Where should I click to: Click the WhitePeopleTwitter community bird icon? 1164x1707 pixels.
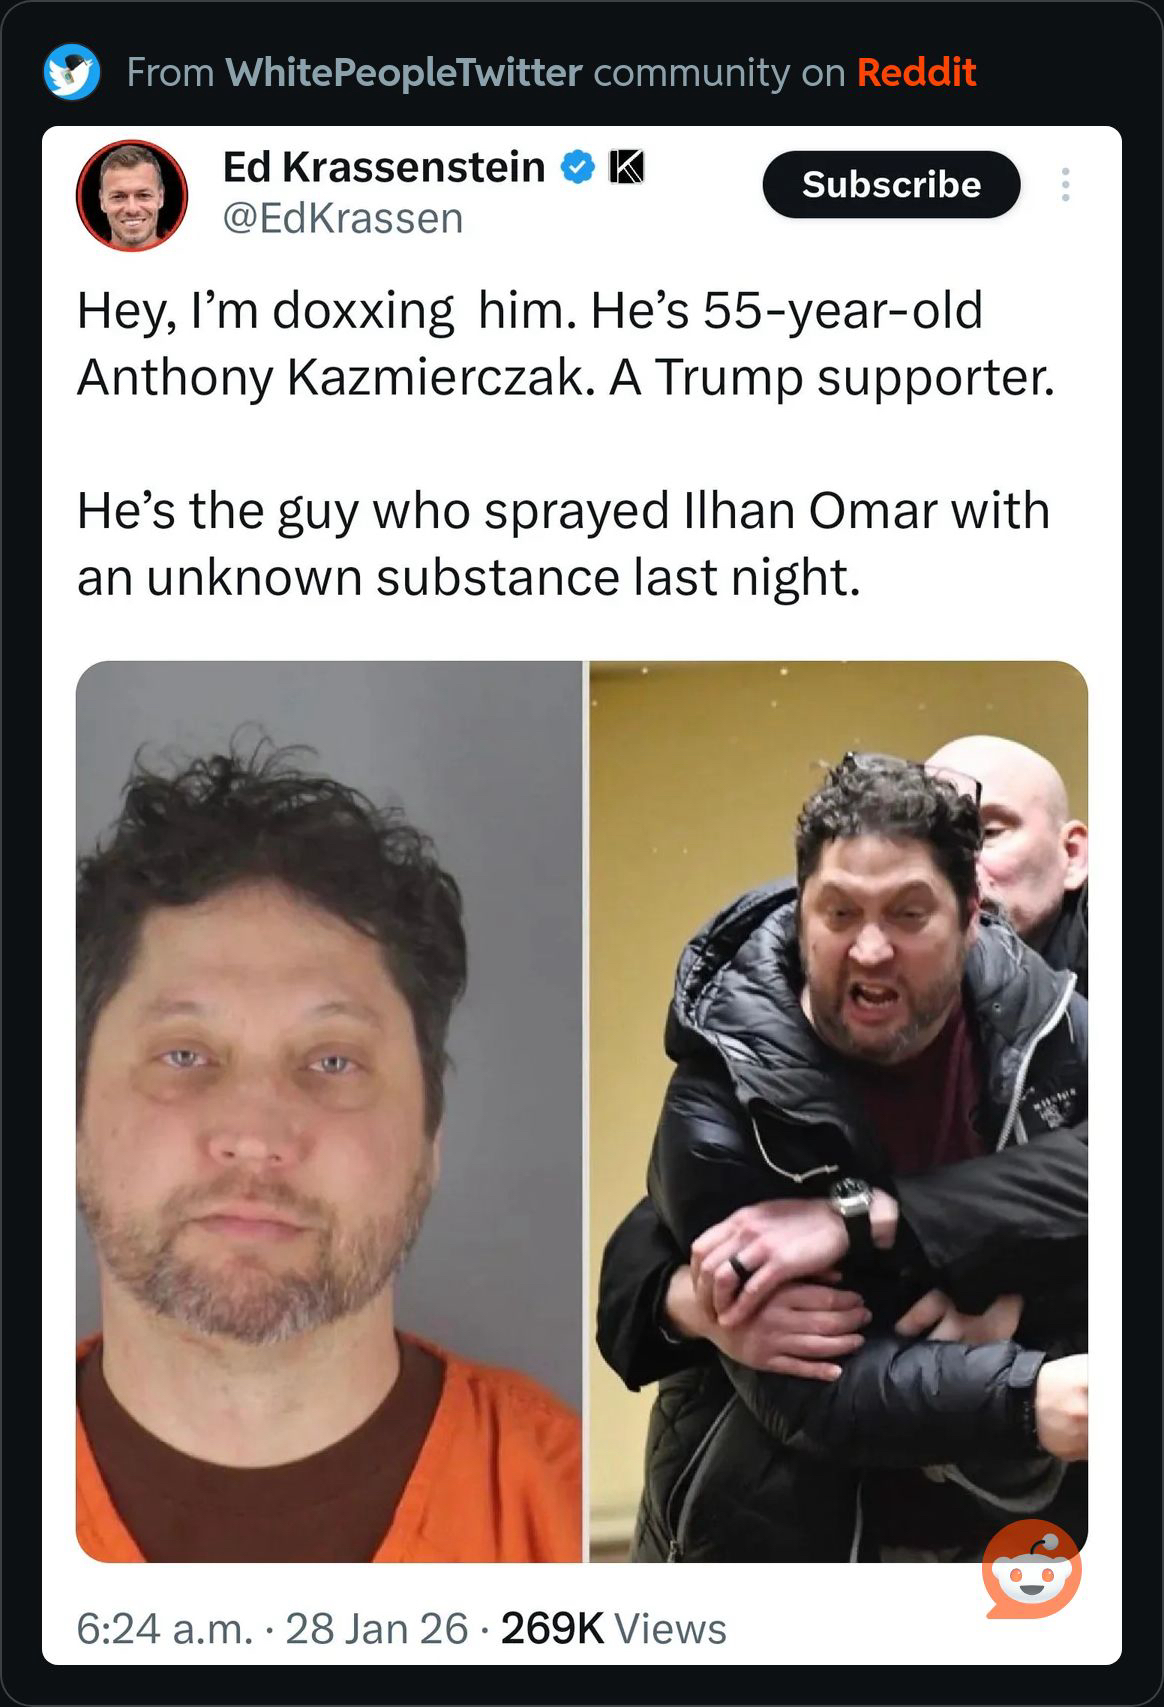click(x=72, y=72)
